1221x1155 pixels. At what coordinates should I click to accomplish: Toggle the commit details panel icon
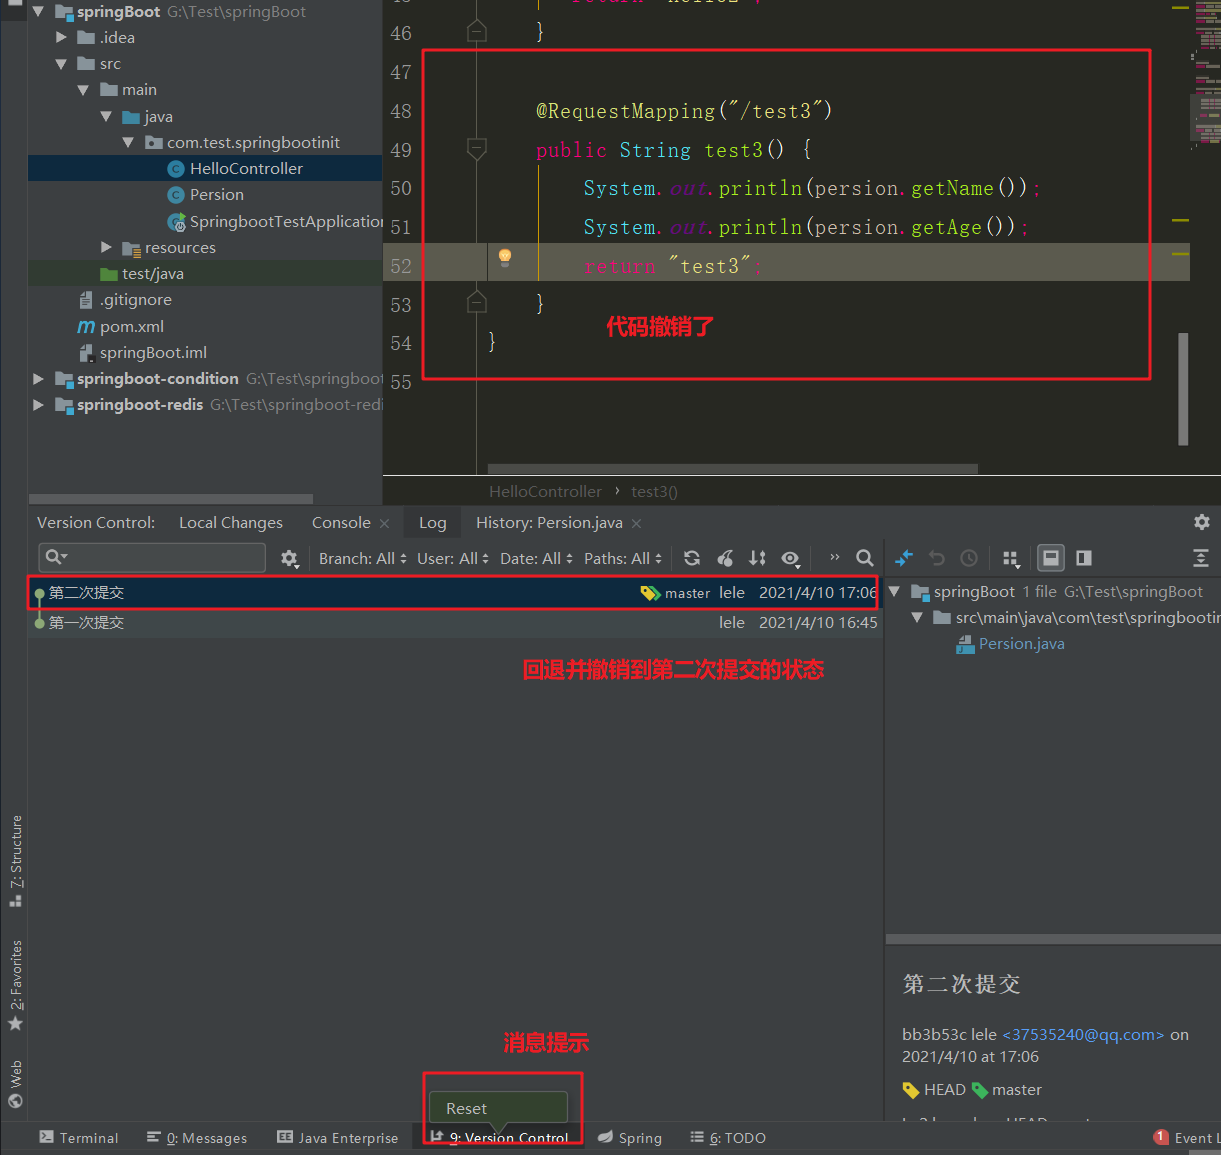pyautogui.click(x=1051, y=558)
